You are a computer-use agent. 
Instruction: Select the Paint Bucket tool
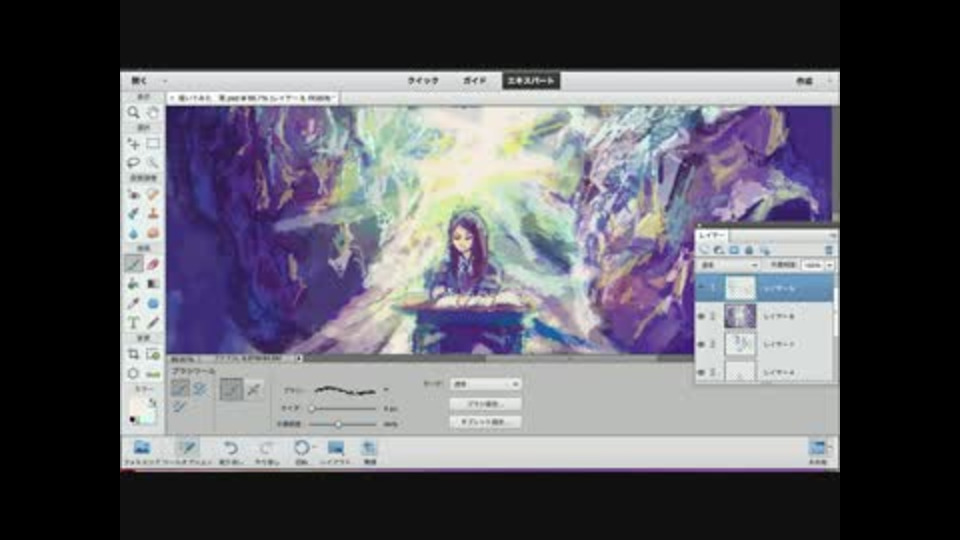coord(133,283)
